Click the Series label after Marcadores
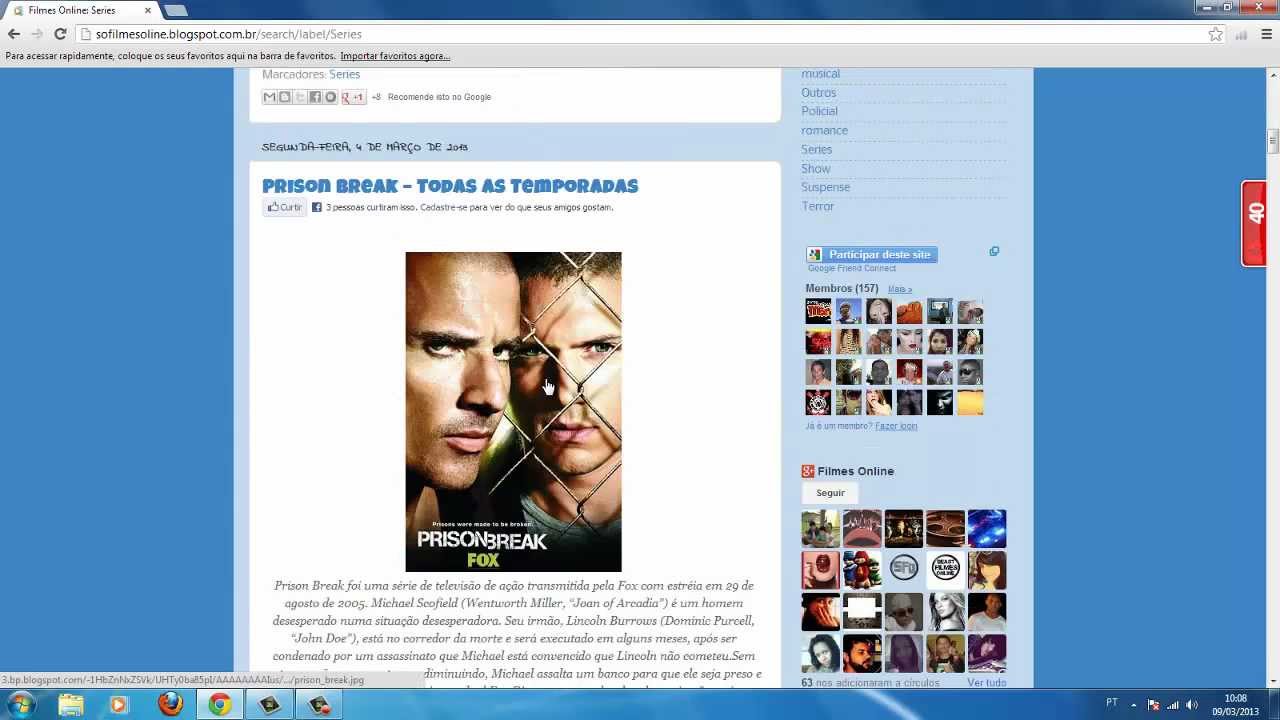 point(344,74)
